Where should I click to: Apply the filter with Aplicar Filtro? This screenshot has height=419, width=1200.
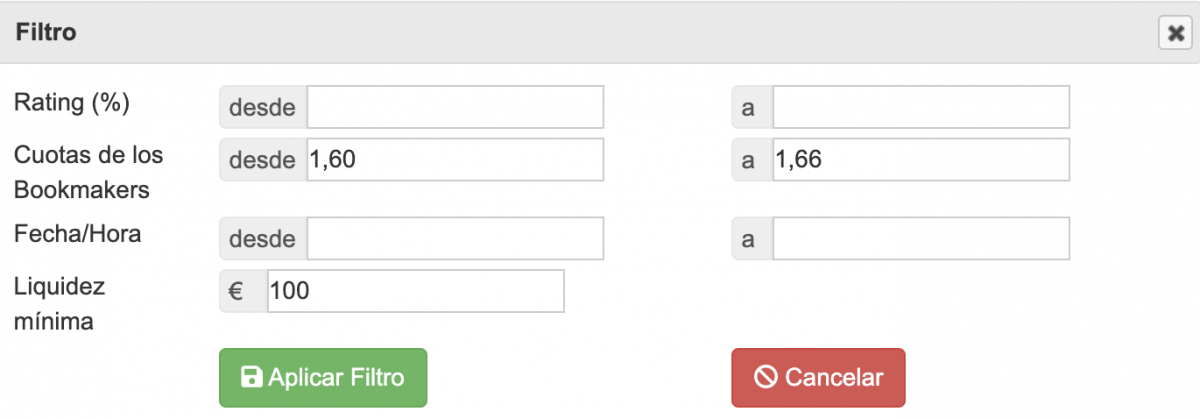323,377
